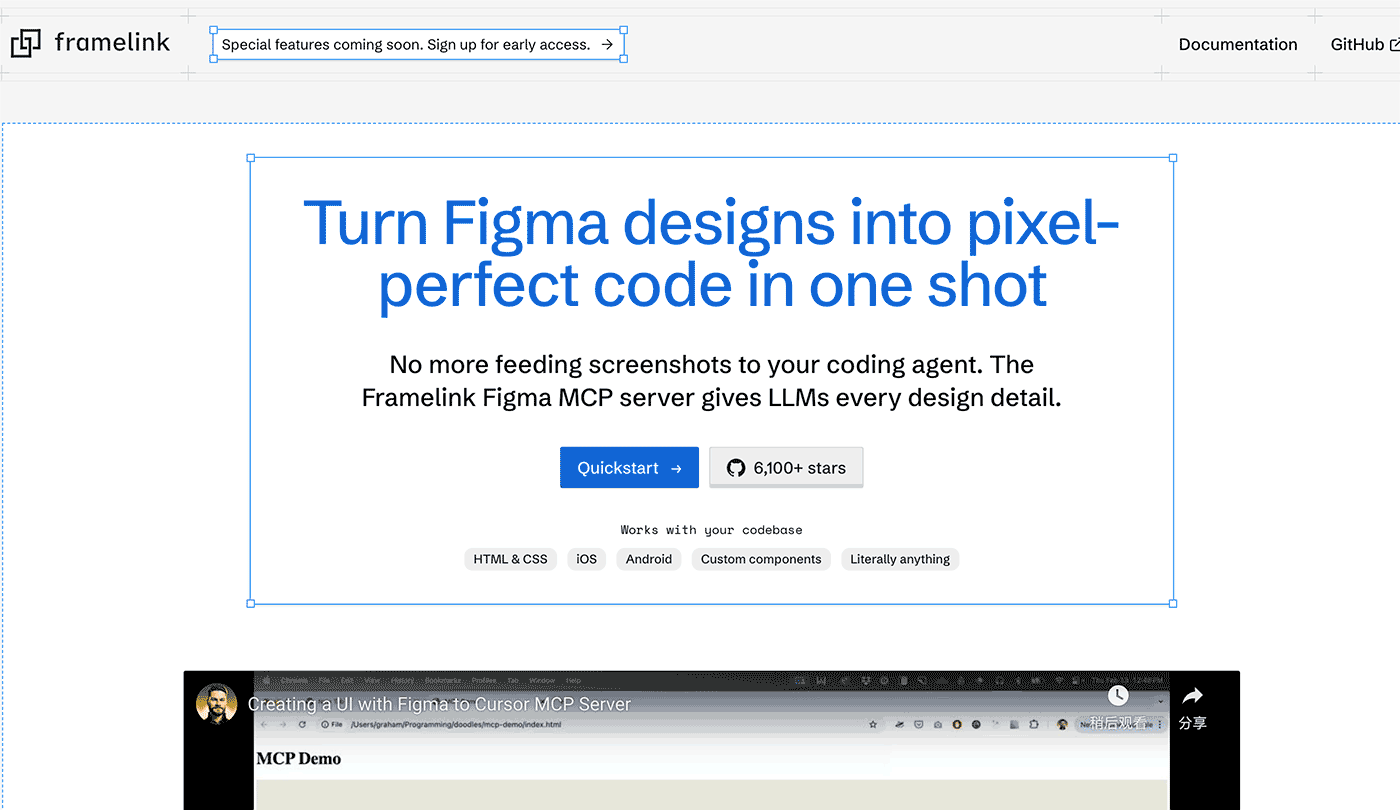1400x810 pixels.
Task: Click the "MCP Demo" heading in video
Action: pos(299,759)
